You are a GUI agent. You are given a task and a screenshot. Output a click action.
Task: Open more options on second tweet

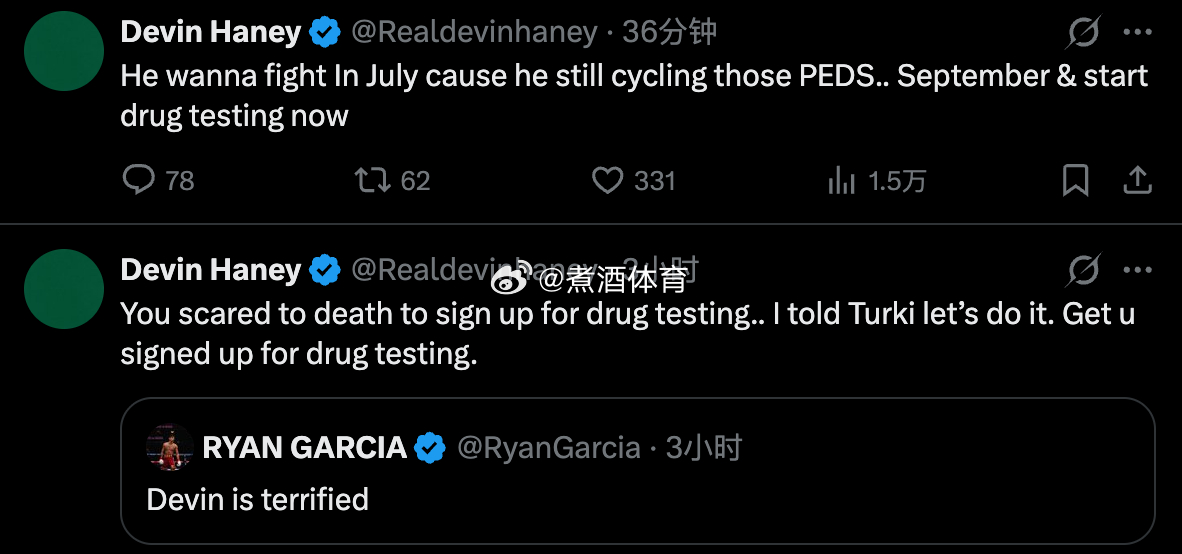click(1138, 270)
